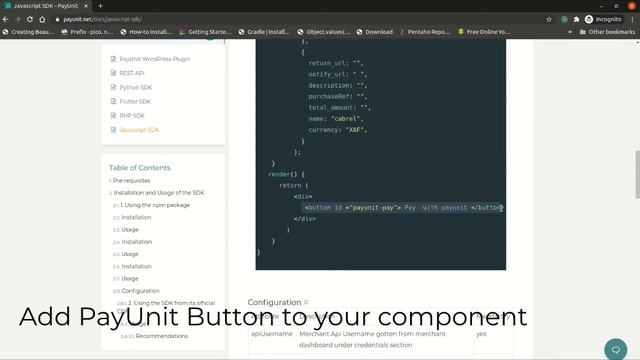The image size is (640, 360).
Task: Click the name: "cabrel" code line
Action: pyautogui.click(x=336, y=119)
